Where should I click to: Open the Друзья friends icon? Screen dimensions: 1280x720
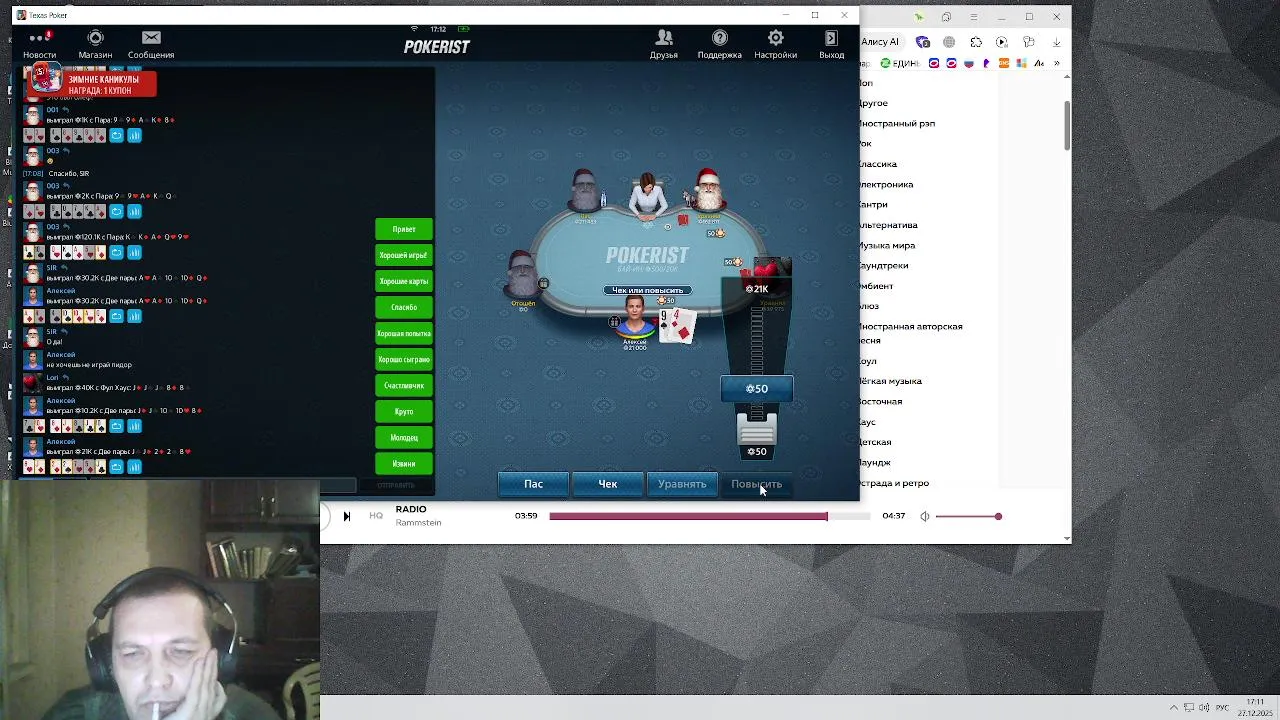click(664, 44)
